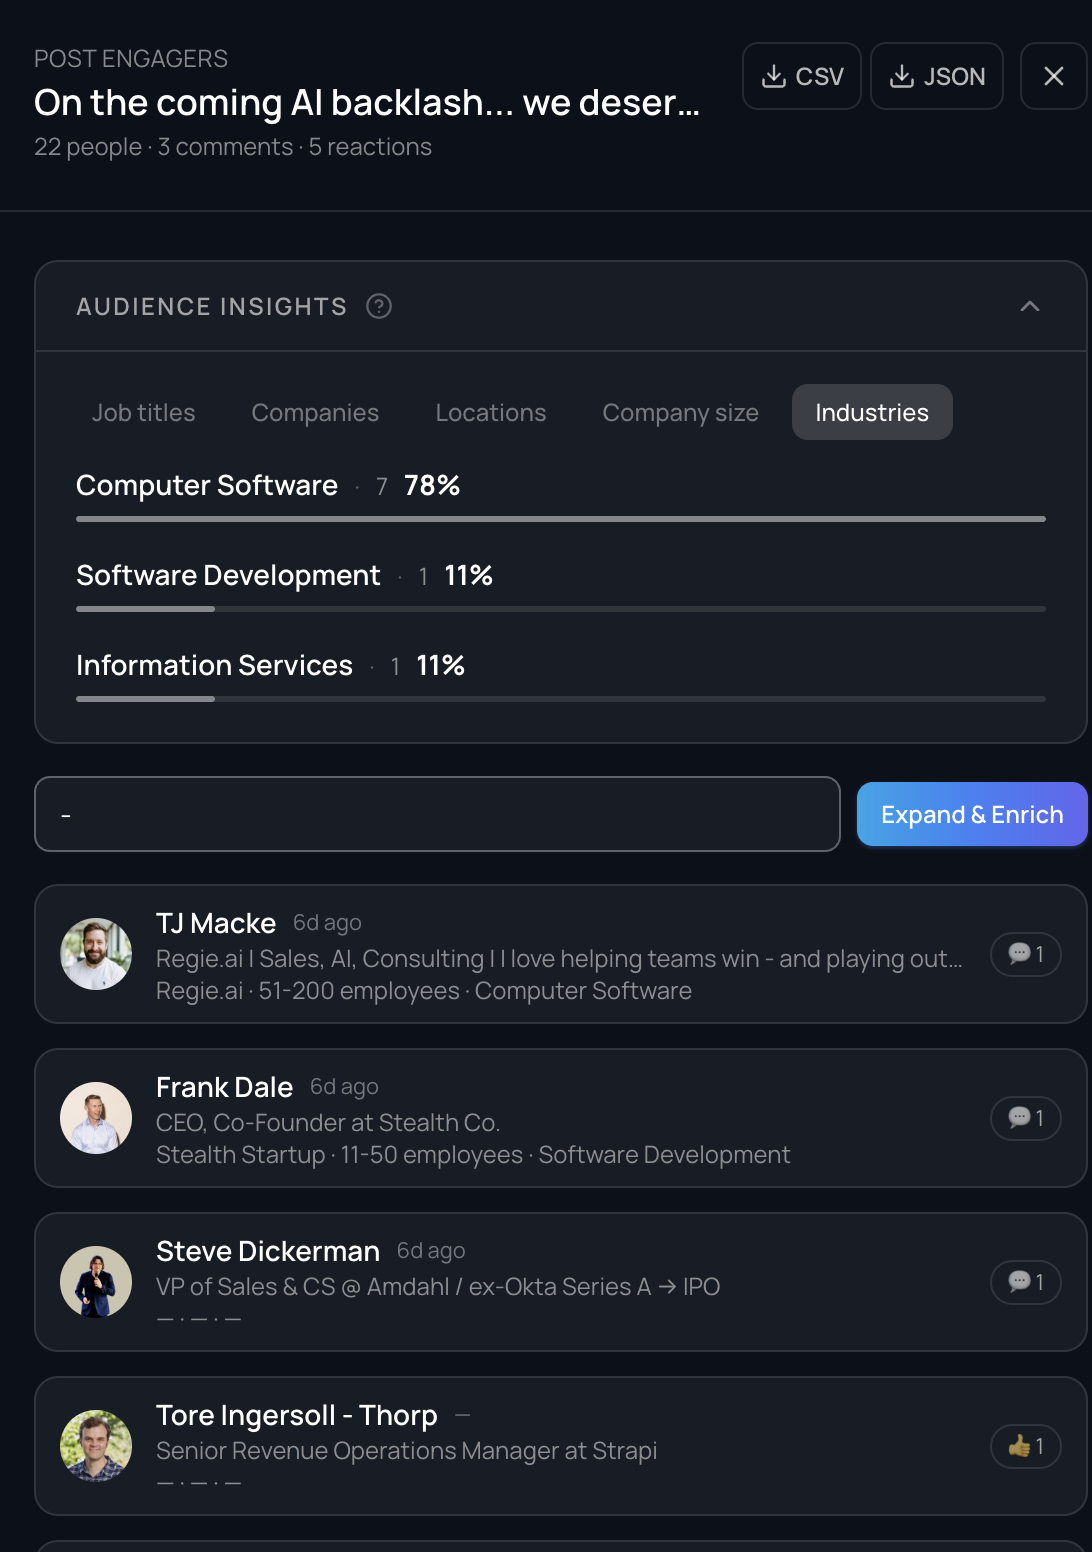Viewport: 1092px width, 1552px height.
Task: Download engagers as CSV
Action: tap(802, 76)
